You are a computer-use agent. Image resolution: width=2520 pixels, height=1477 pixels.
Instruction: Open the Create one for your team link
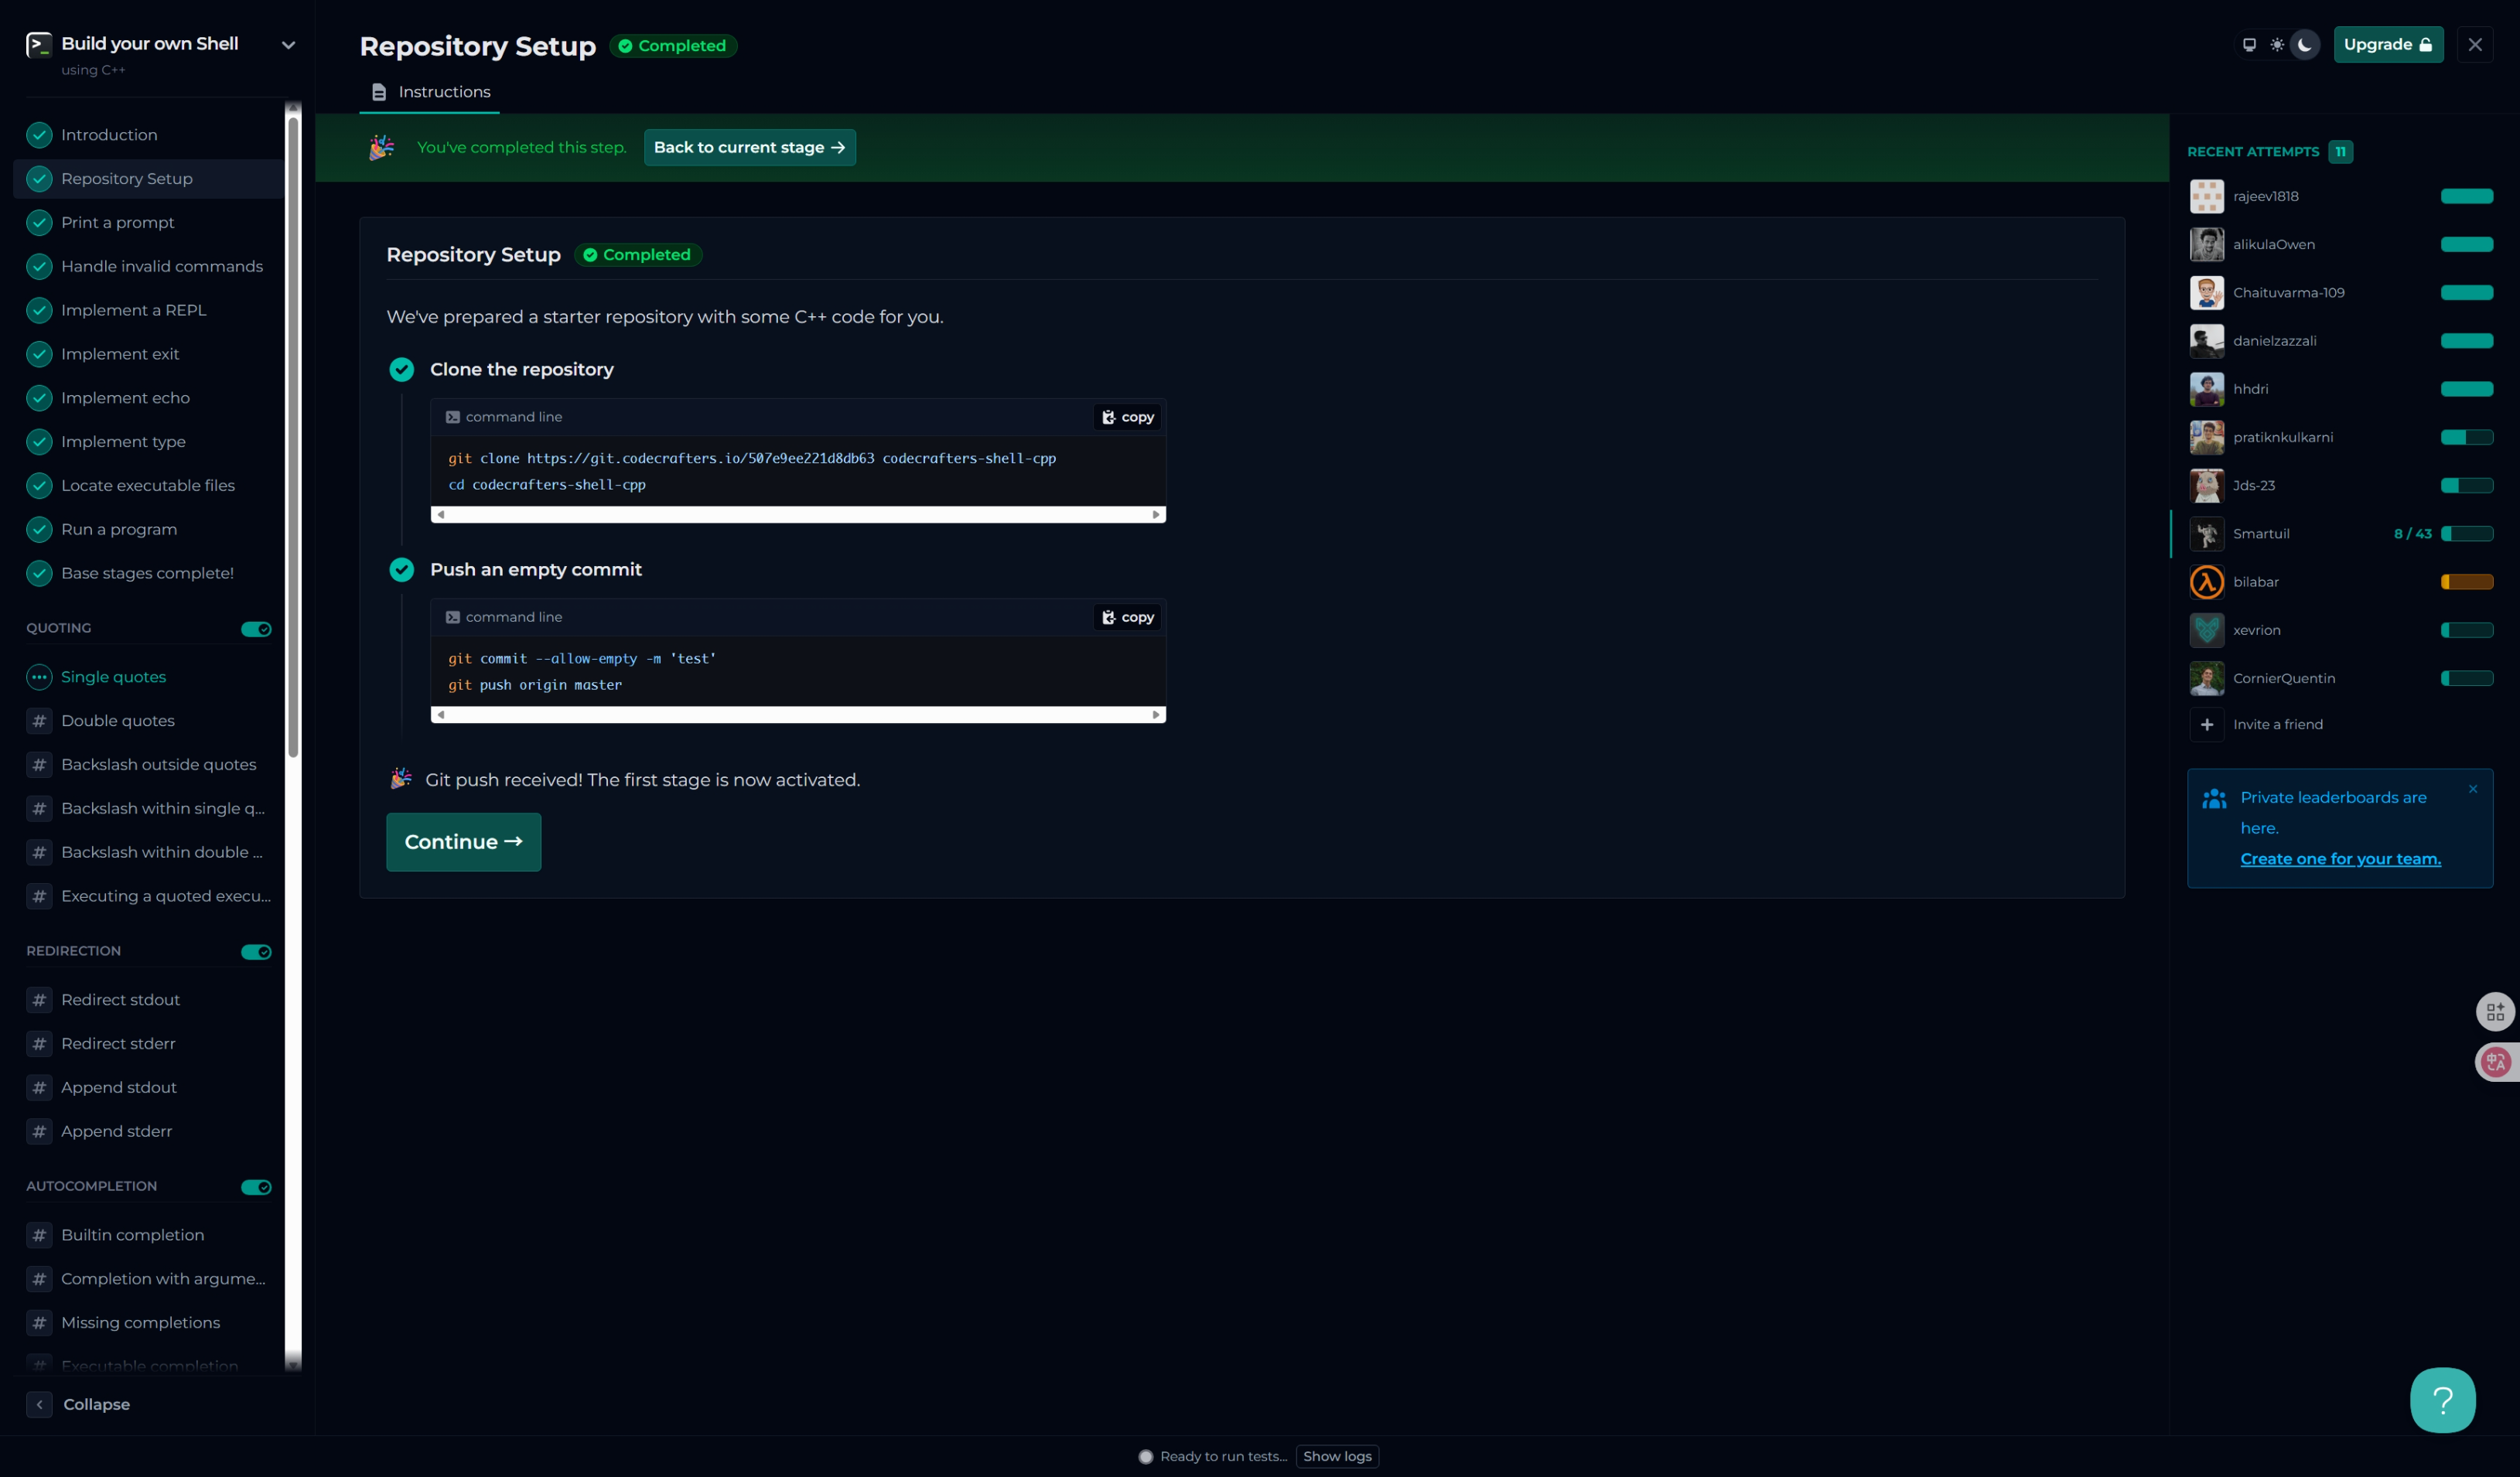click(x=2340, y=859)
